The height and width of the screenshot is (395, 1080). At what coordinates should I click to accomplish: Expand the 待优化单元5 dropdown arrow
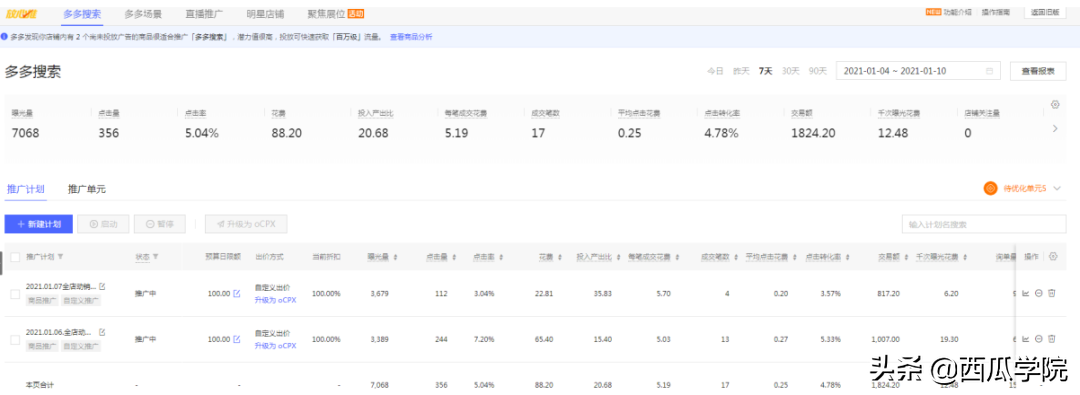(x=1058, y=188)
